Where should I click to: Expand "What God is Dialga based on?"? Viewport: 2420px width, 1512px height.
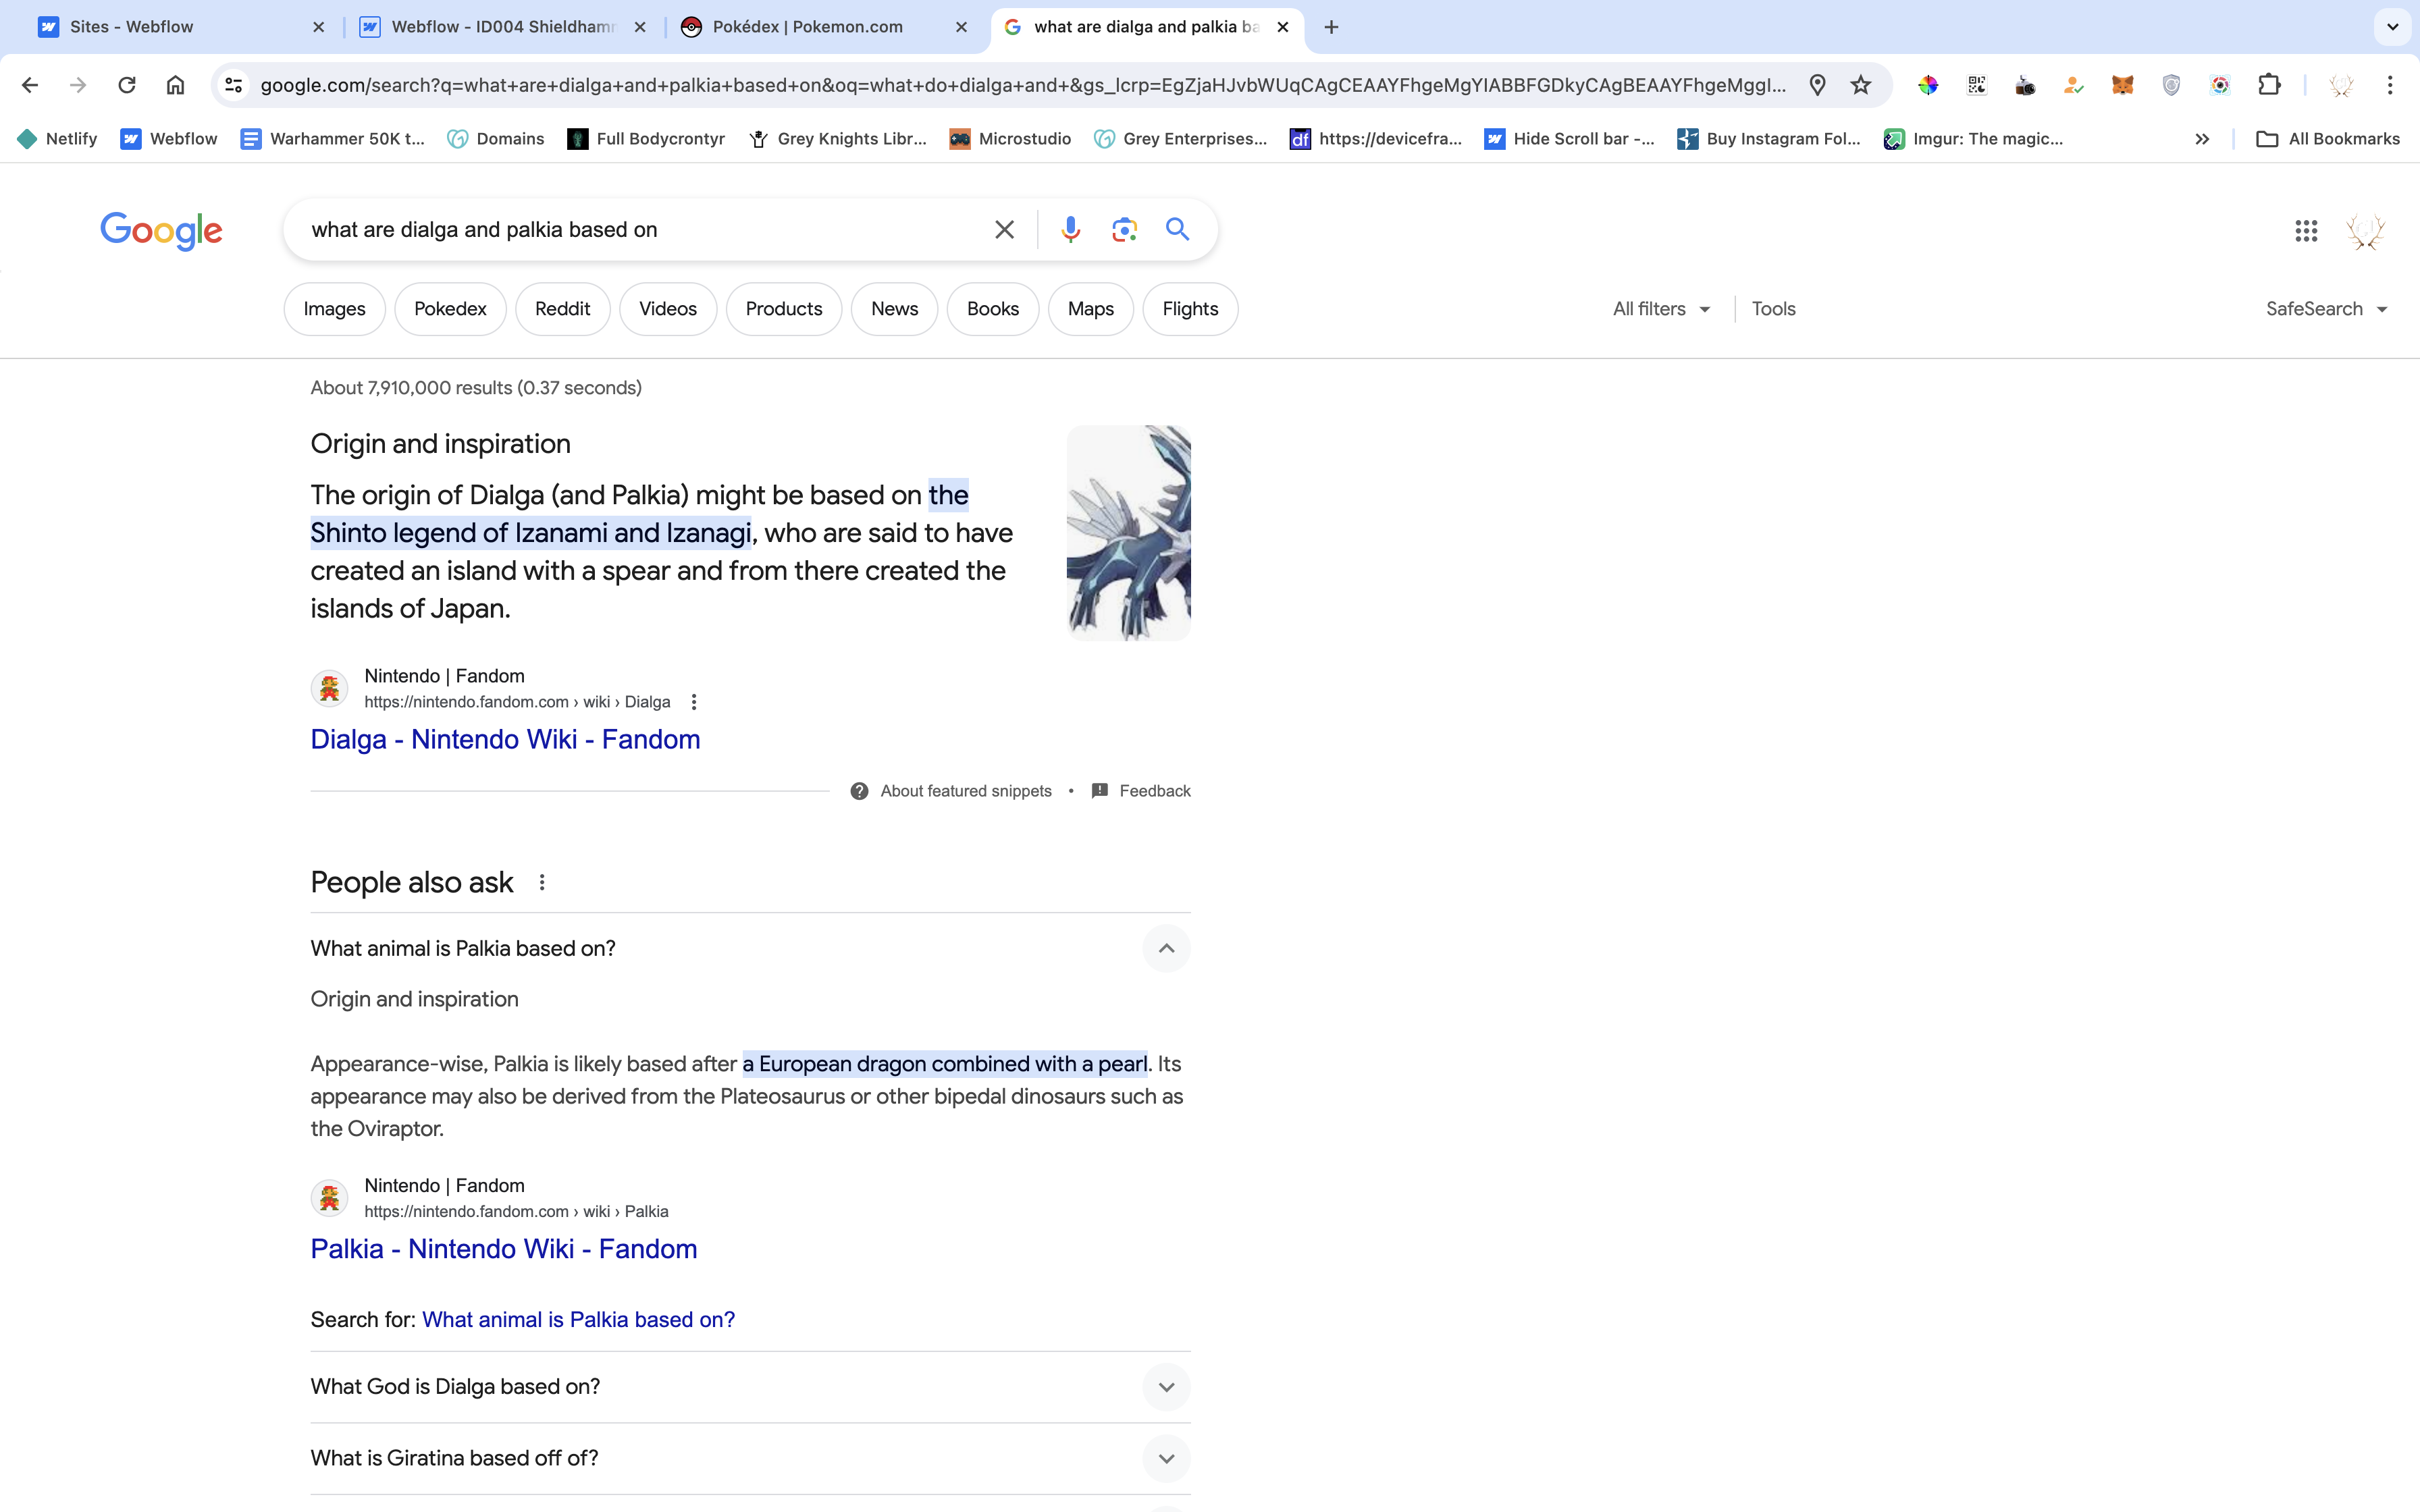tap(1165, 1387)
